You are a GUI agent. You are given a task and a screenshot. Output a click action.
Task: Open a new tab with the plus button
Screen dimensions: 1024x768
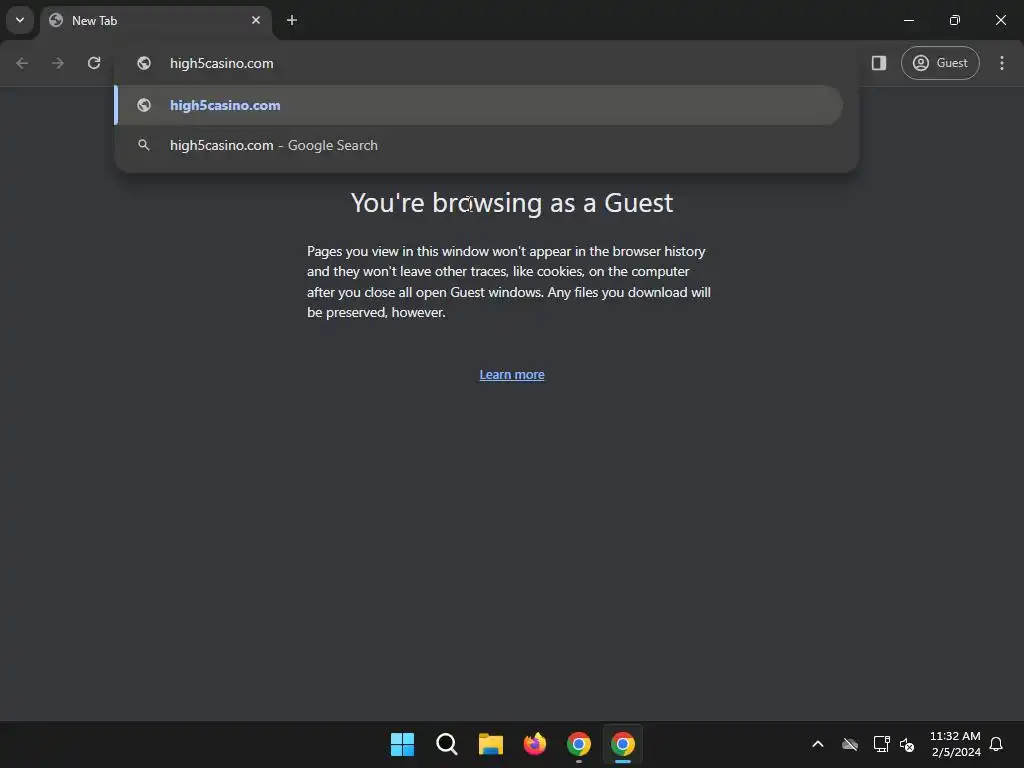click(x=292, y=20)
